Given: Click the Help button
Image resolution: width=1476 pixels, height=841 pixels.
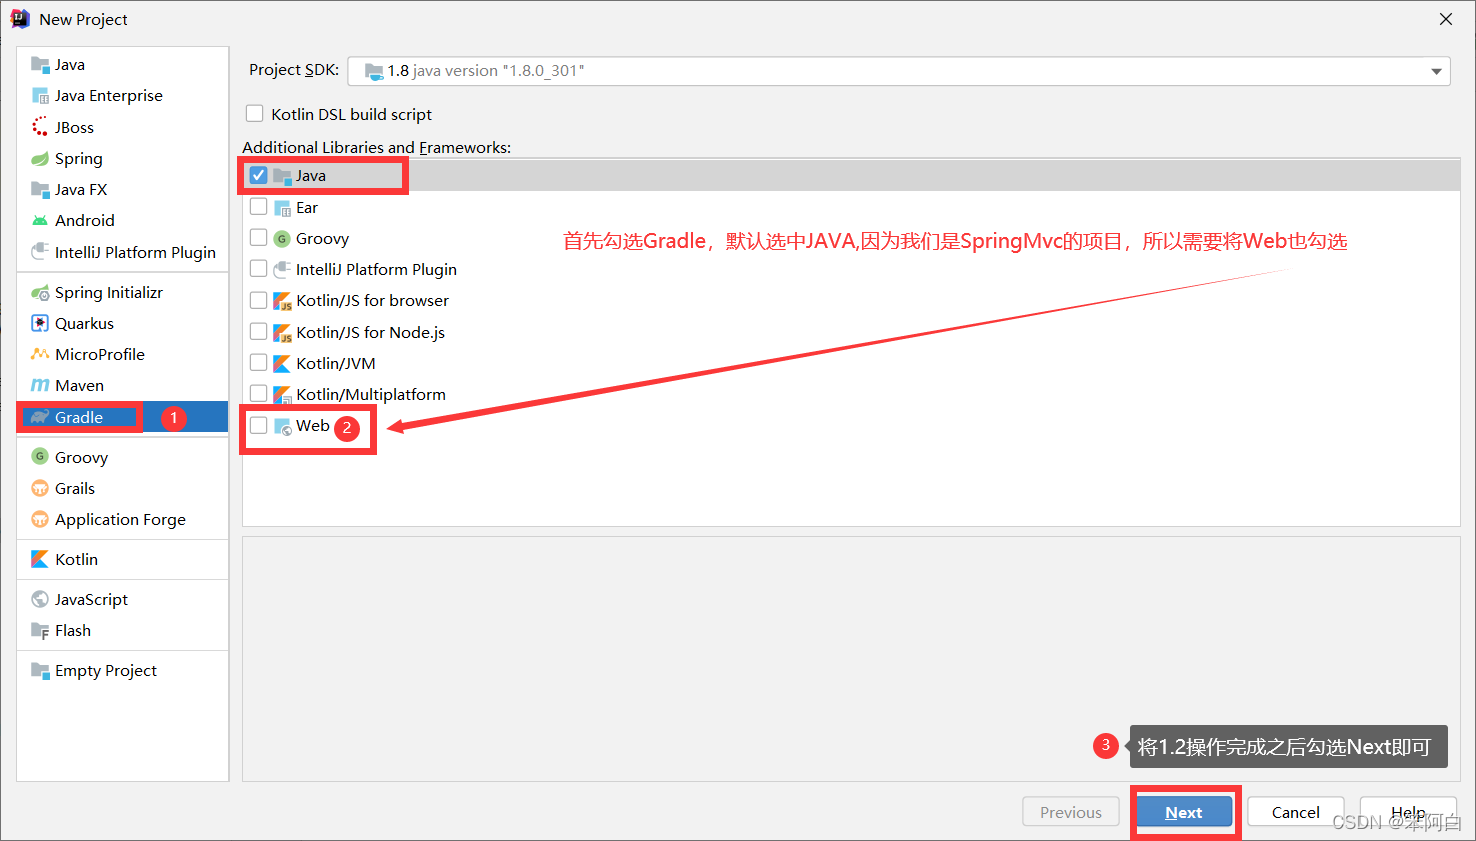Looking at the screenshot, I should pos(1408,812).
